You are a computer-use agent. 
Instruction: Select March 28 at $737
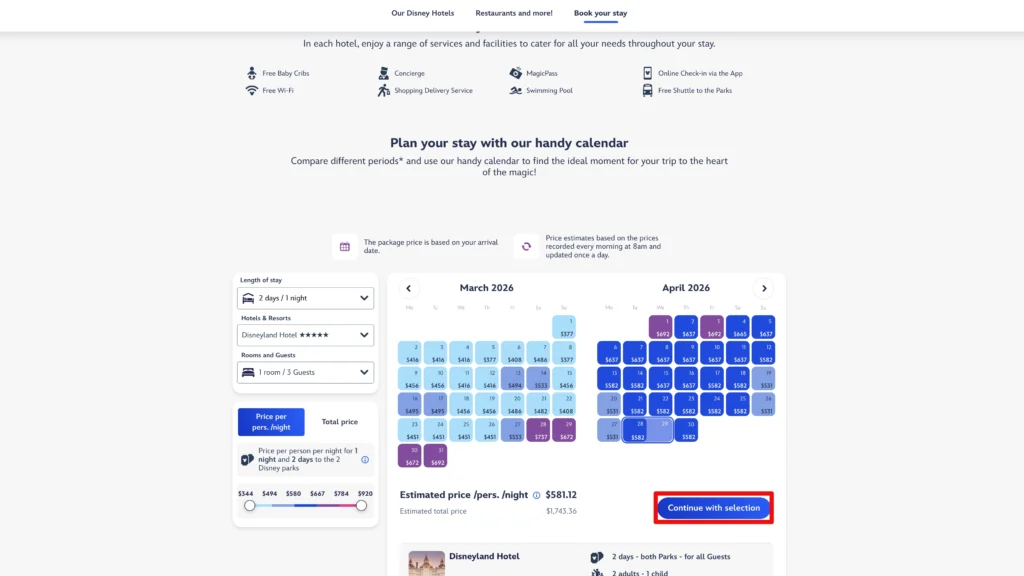[x=539, y=430]
